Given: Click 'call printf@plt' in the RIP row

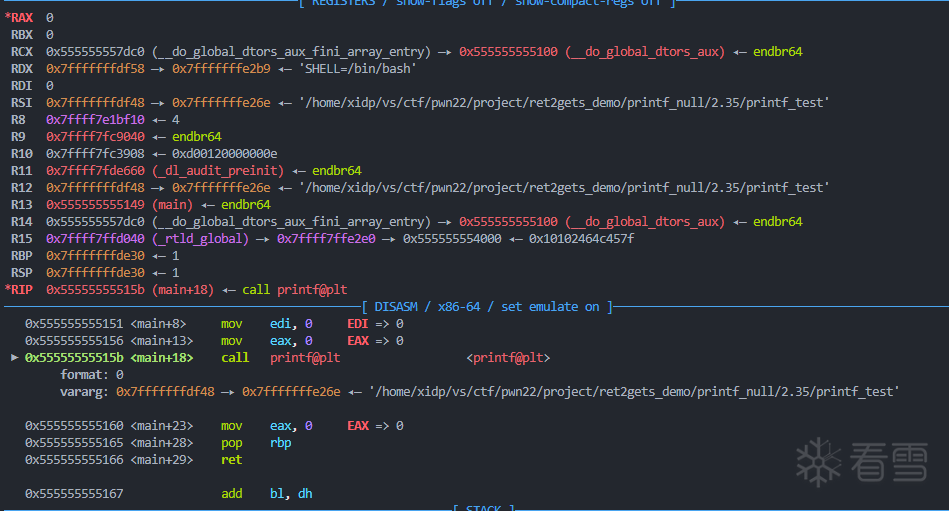Looking at the screenshot, I should [295, 289].
